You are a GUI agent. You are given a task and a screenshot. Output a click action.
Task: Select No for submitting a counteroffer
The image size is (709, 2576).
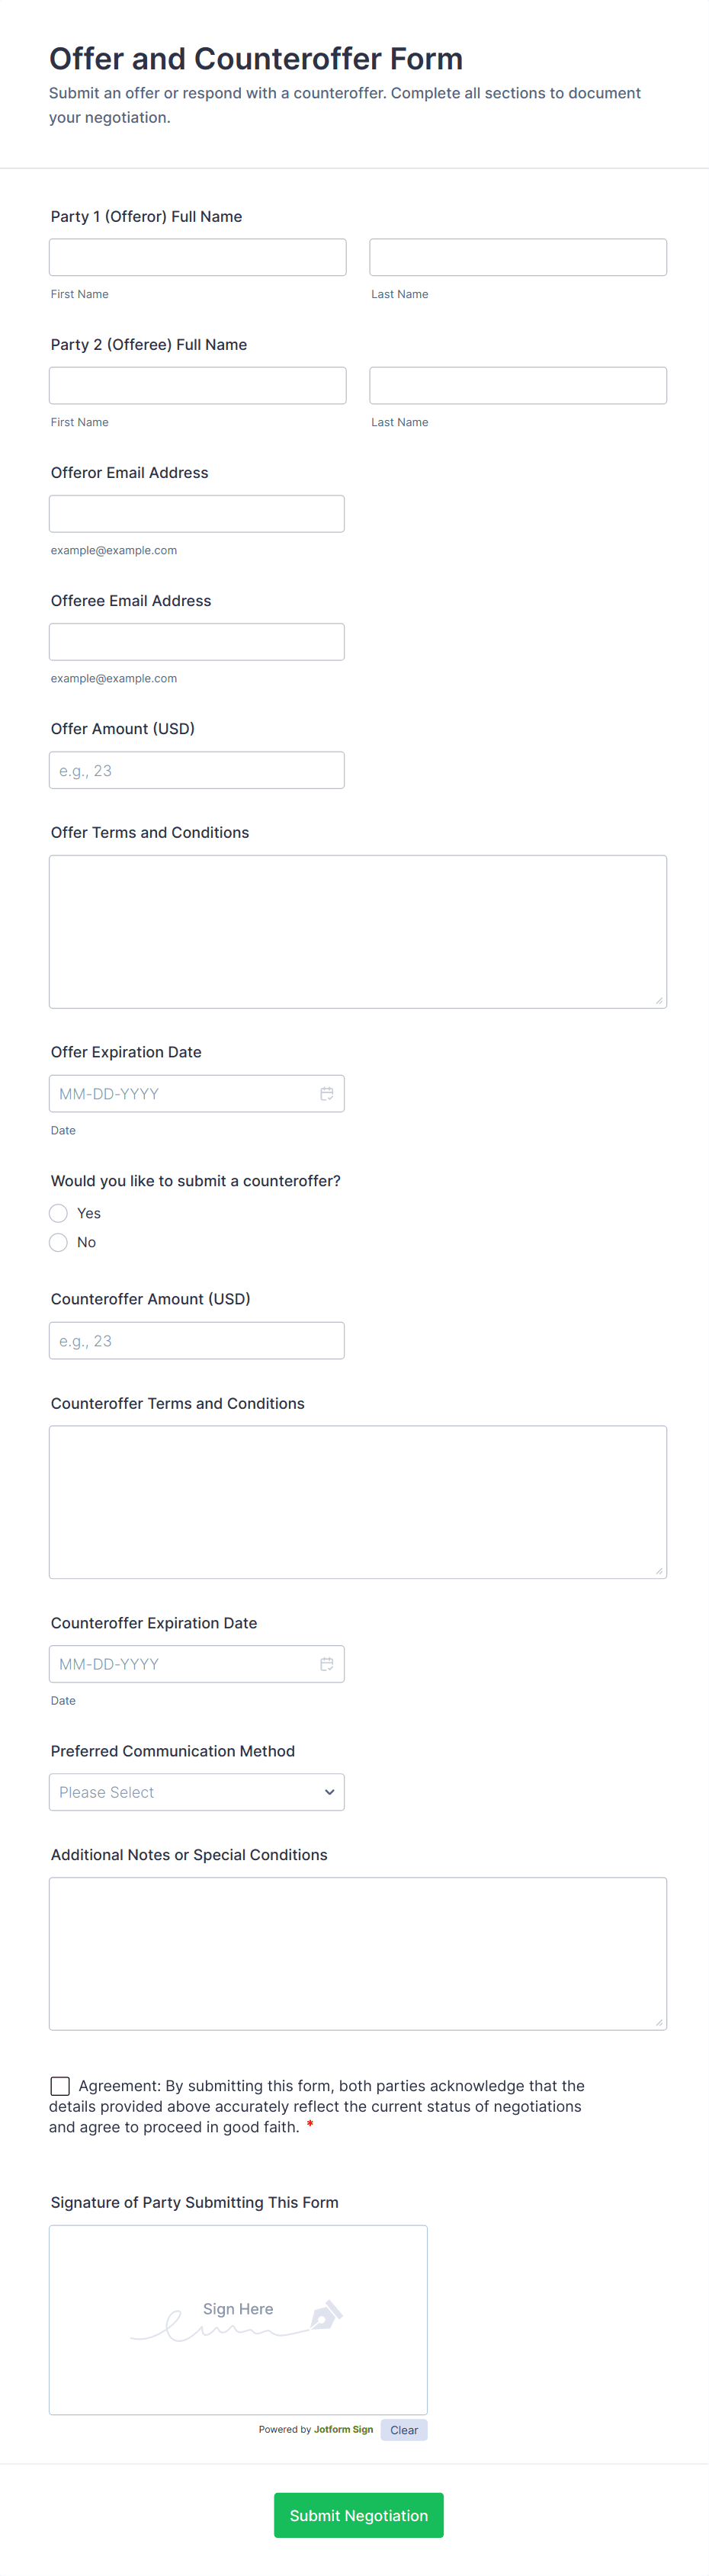59,1242
